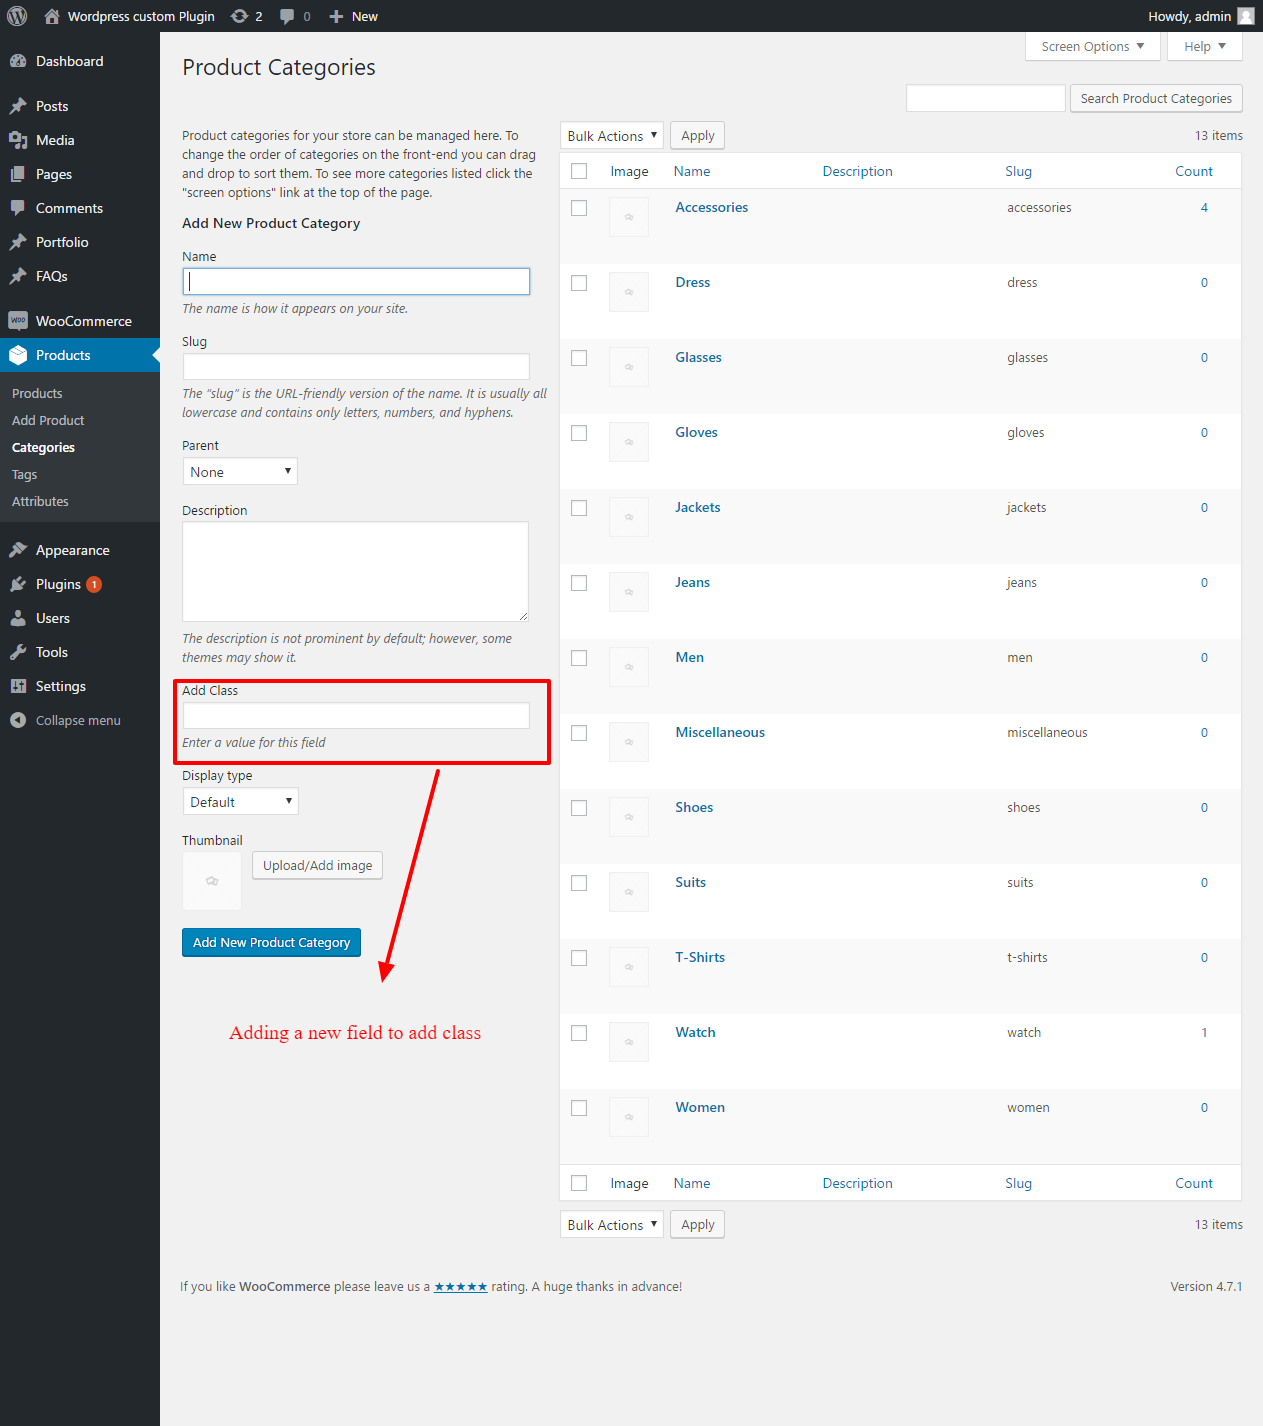The width and height of the screenshot is (1263, 1426).
Task: Click the home site icon
Action: (52, 16)
